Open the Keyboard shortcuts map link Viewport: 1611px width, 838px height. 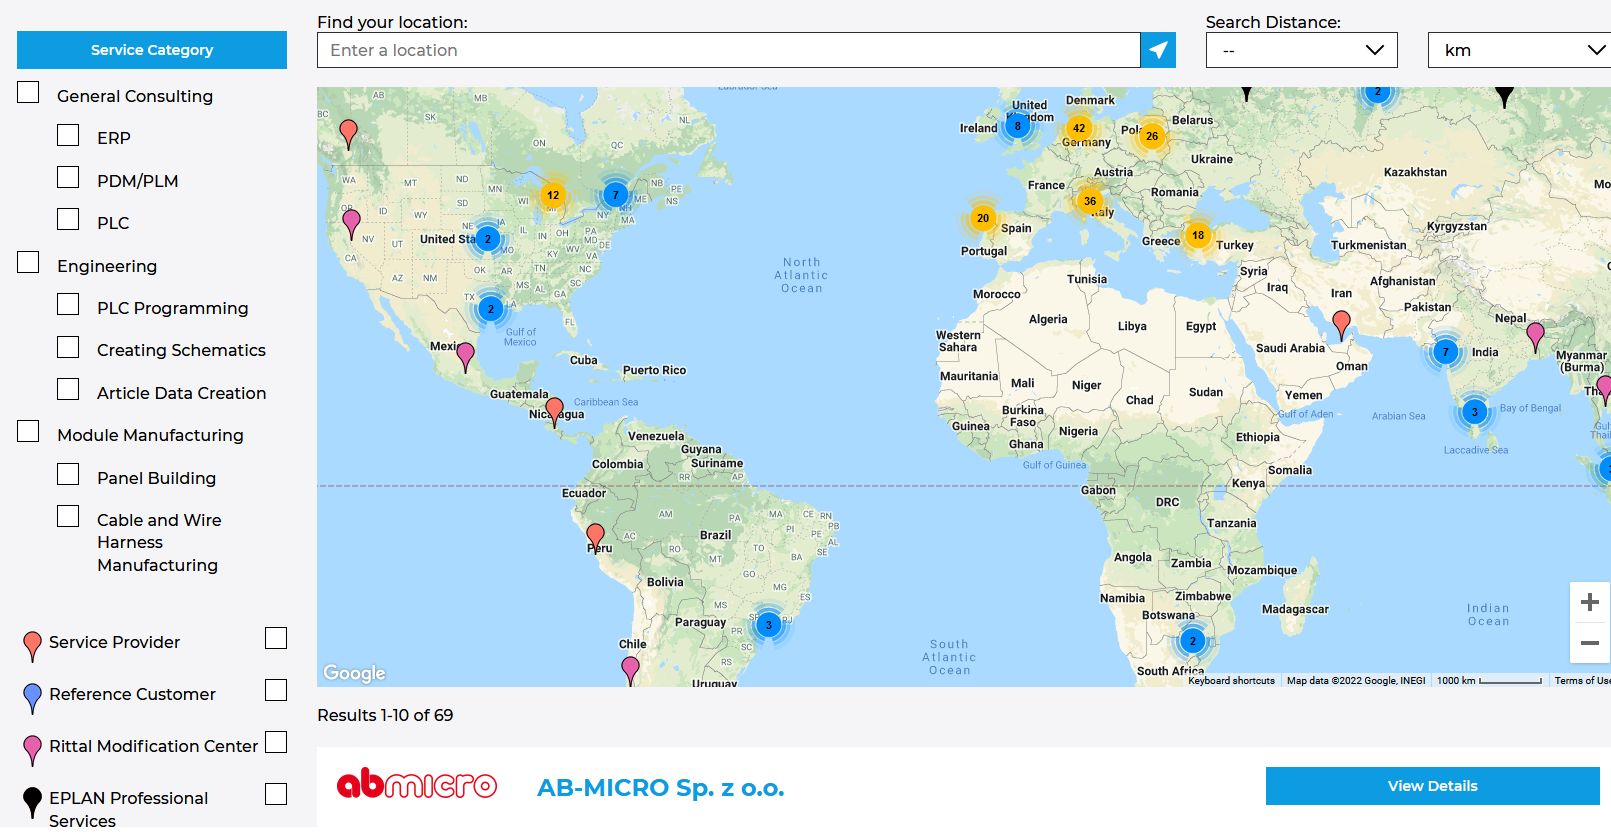(1231, 681)
